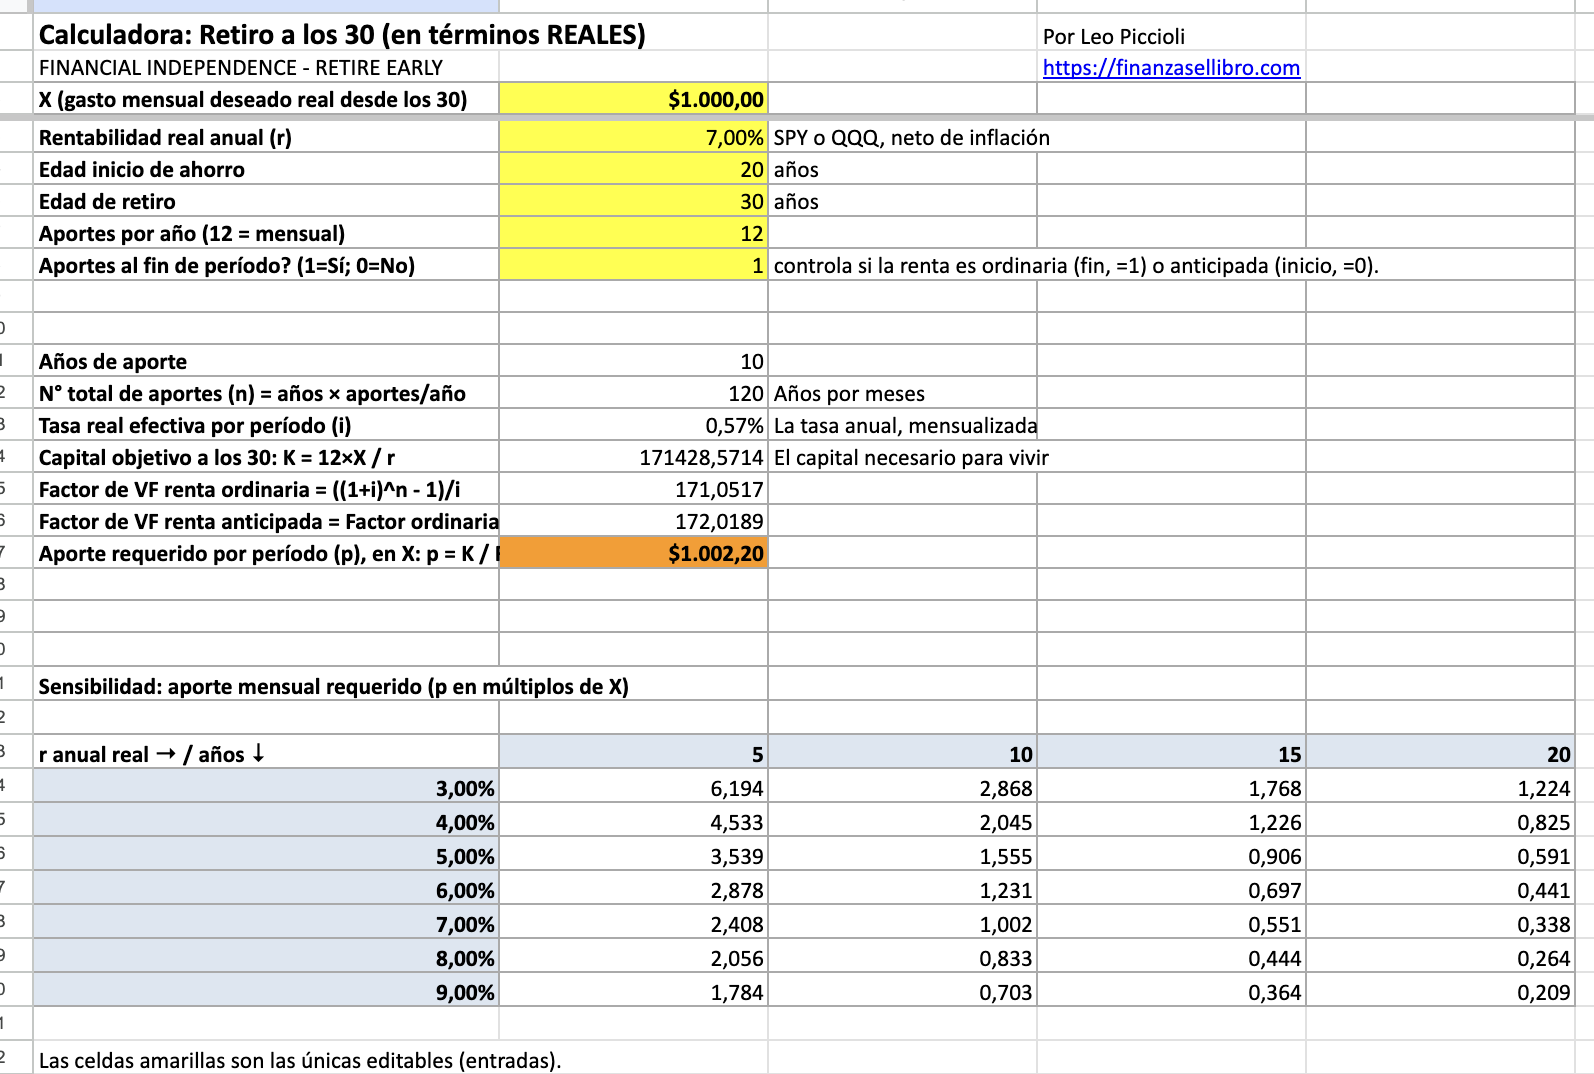
Task: Select the ordinary annuity factor 171,0517
Action: click(633, 489)
